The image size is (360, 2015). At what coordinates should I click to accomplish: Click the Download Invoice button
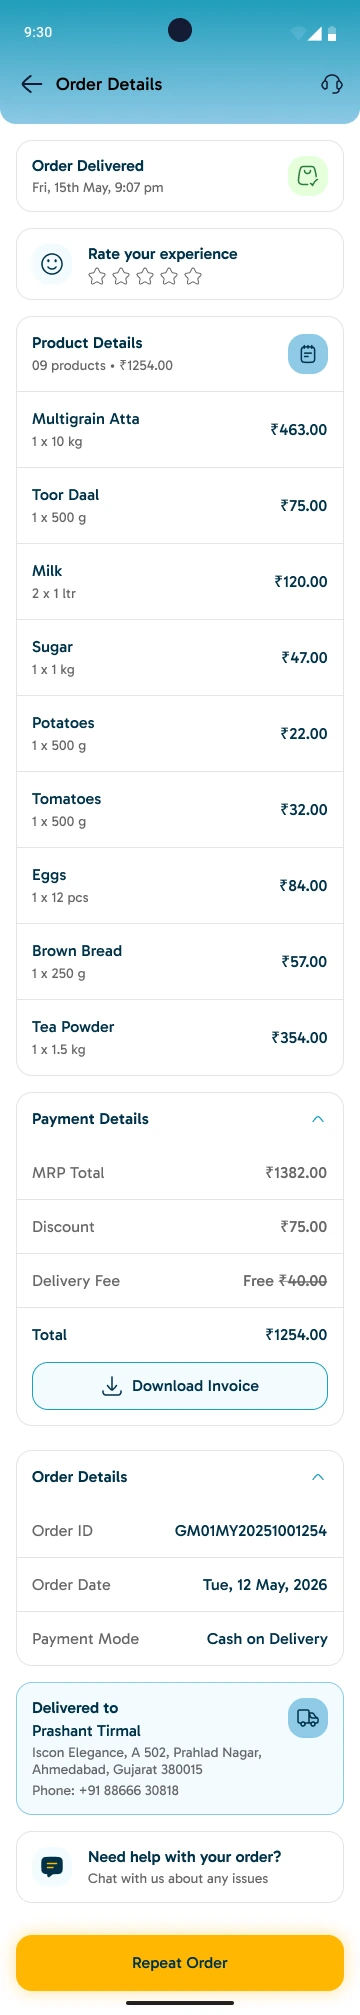(180, 1386)
